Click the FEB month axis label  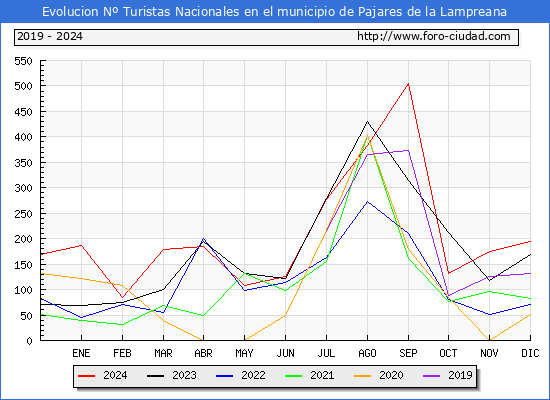[x=122, y=353]
